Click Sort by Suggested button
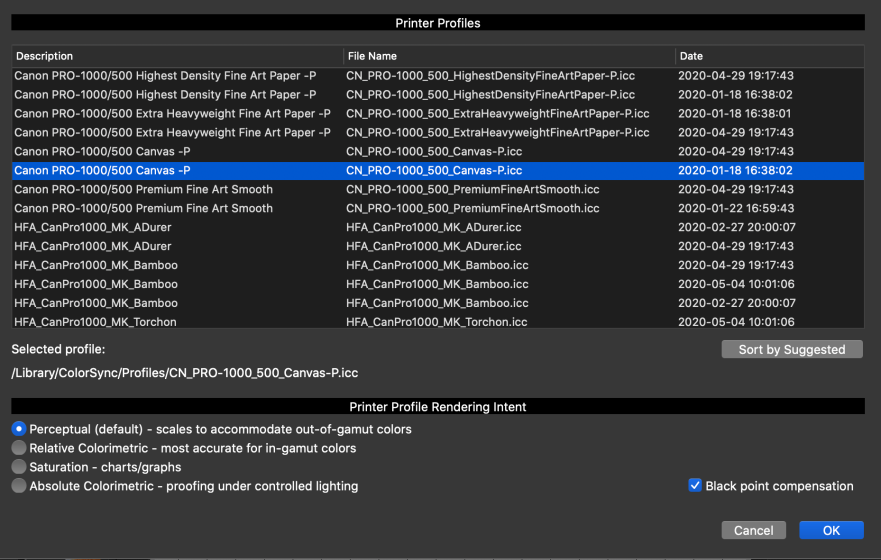 792,349
